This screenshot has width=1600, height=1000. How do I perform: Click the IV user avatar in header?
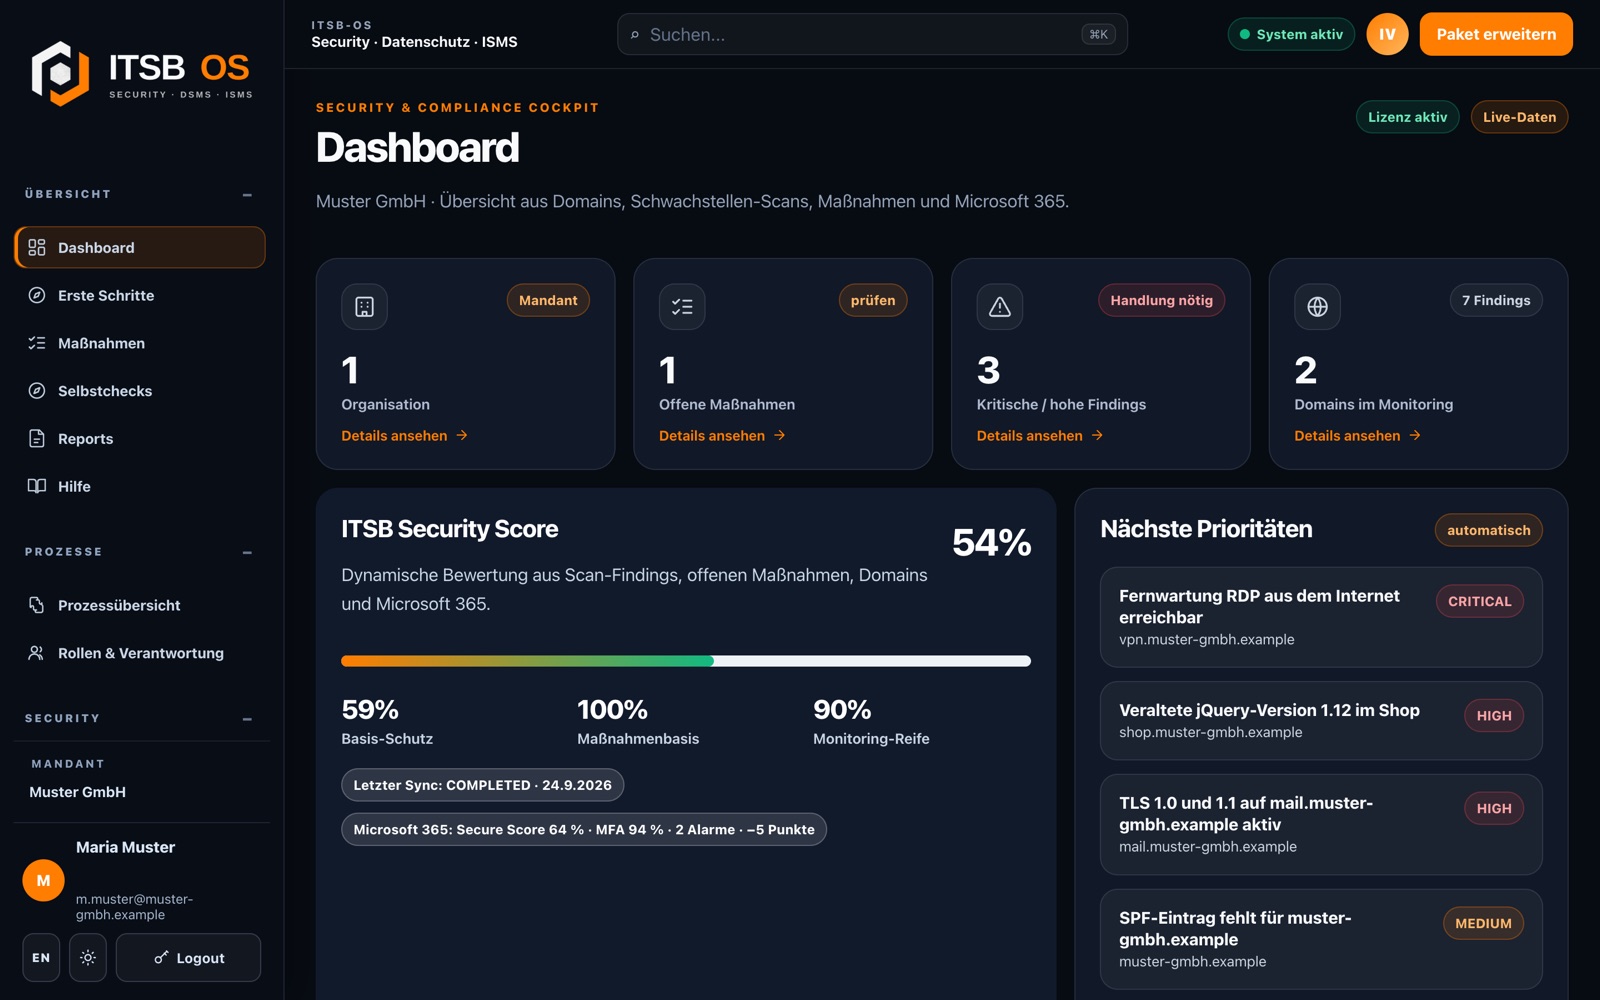tap(1387, 34)
